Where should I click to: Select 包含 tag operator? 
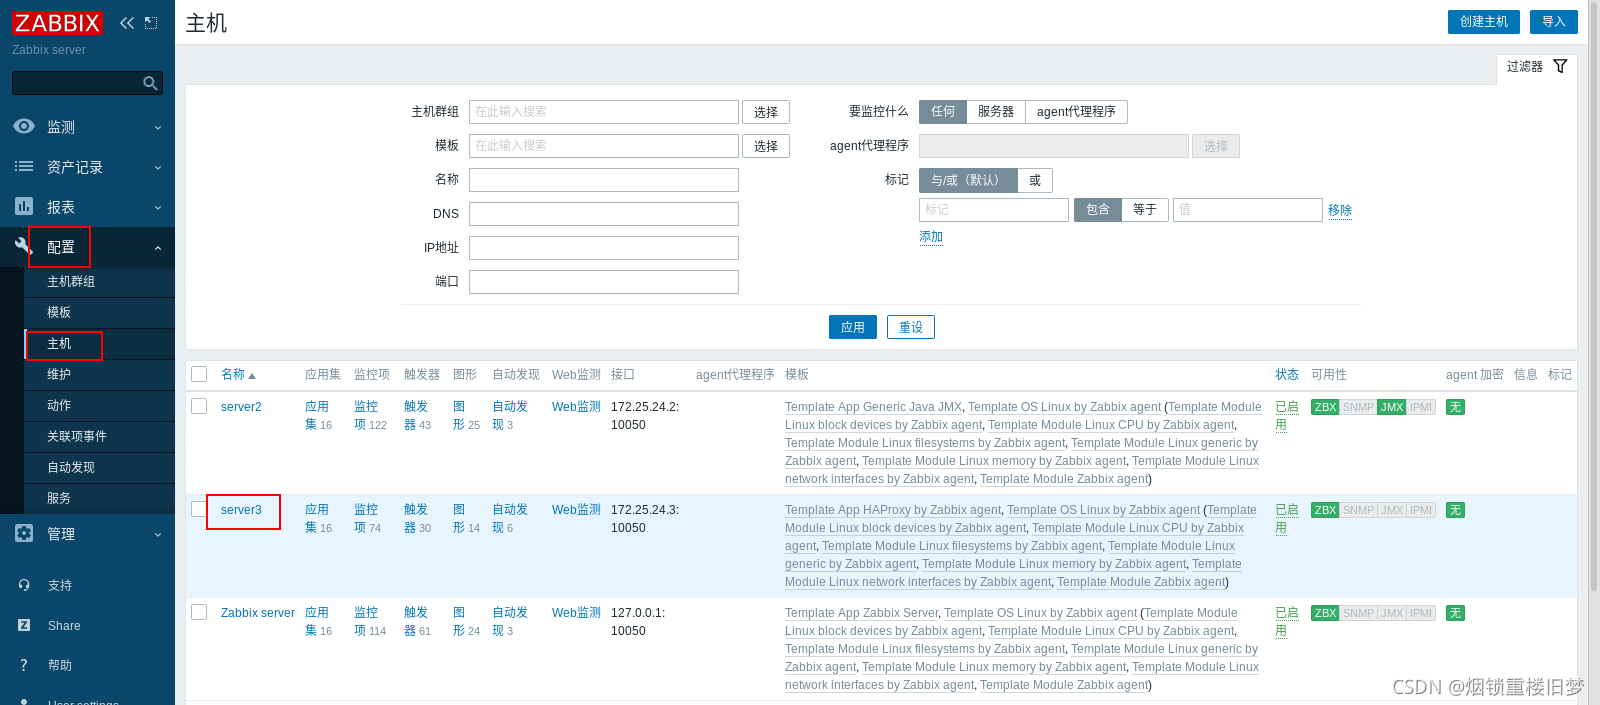1098,209
